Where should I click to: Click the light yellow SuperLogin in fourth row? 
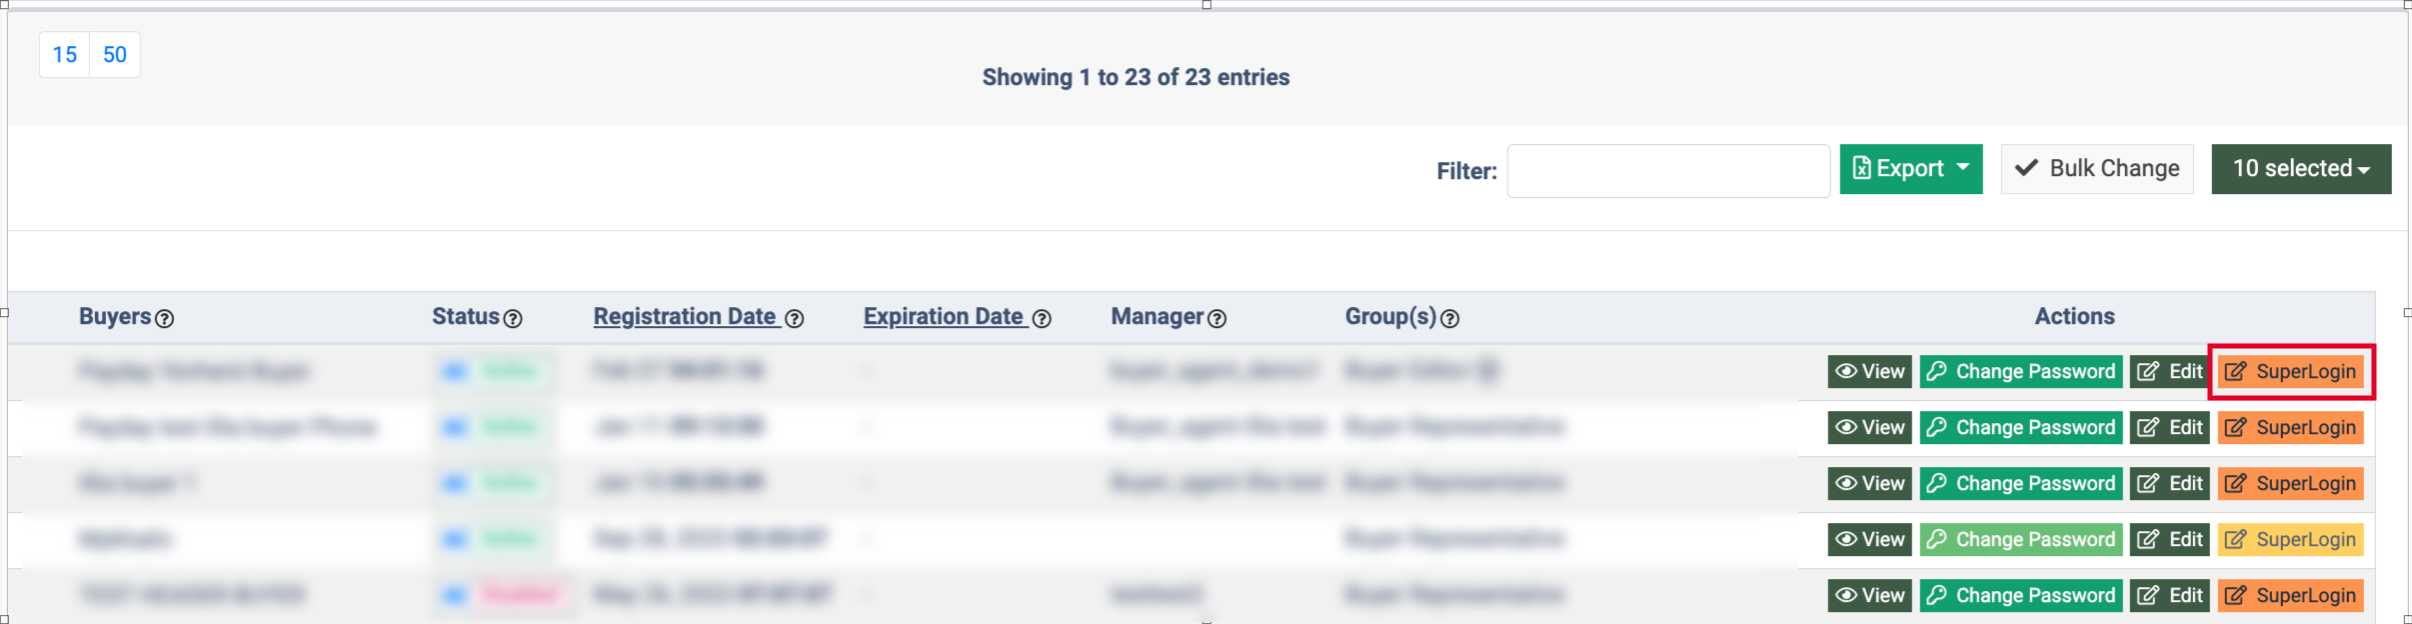point(2291,540)
